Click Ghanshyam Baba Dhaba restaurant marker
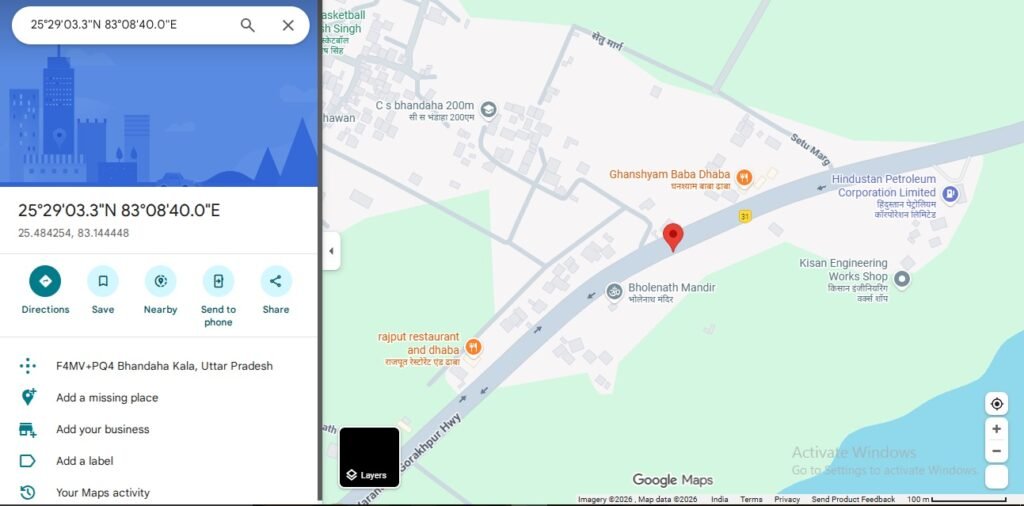This screenshot has width=1024, height=506. 743,176
